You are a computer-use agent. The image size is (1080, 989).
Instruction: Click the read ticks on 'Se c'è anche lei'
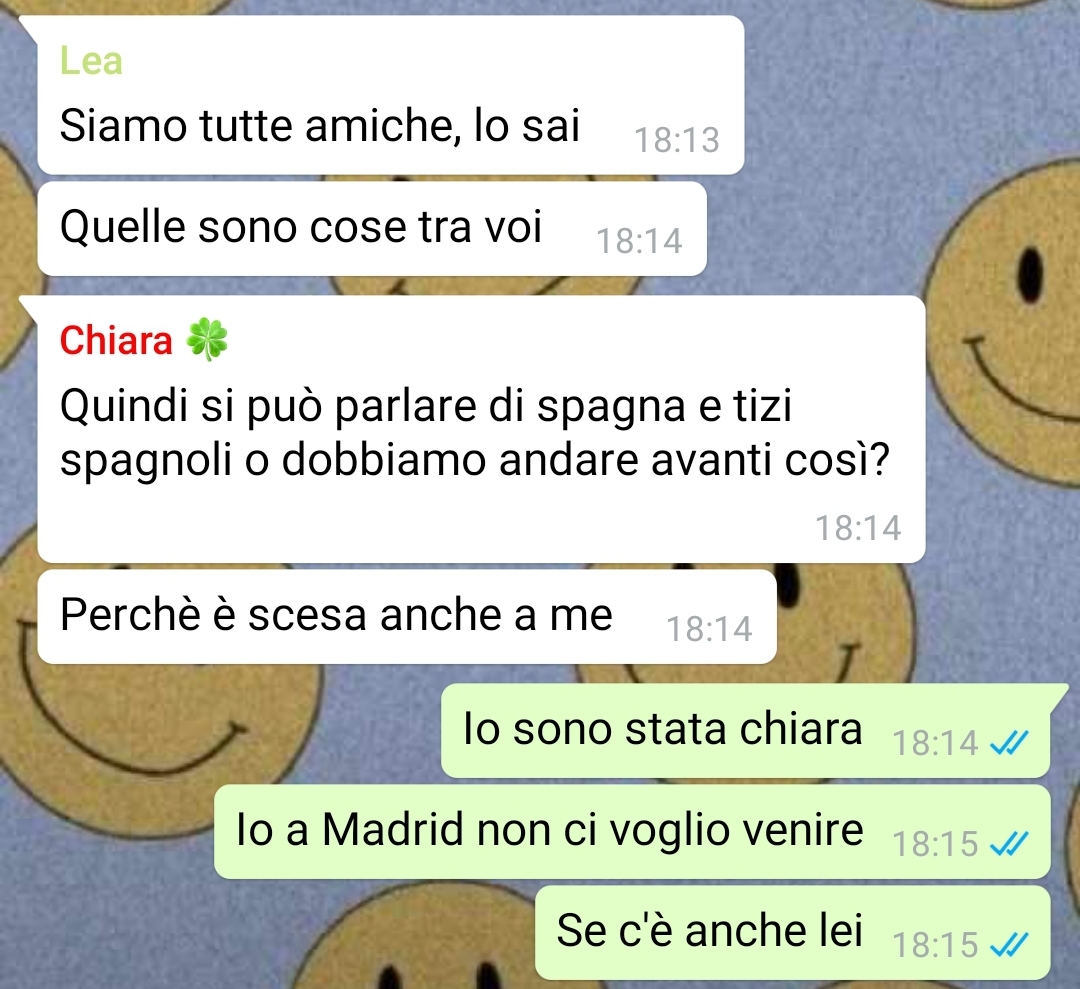pyautogui.click(x=1009, y=945)
